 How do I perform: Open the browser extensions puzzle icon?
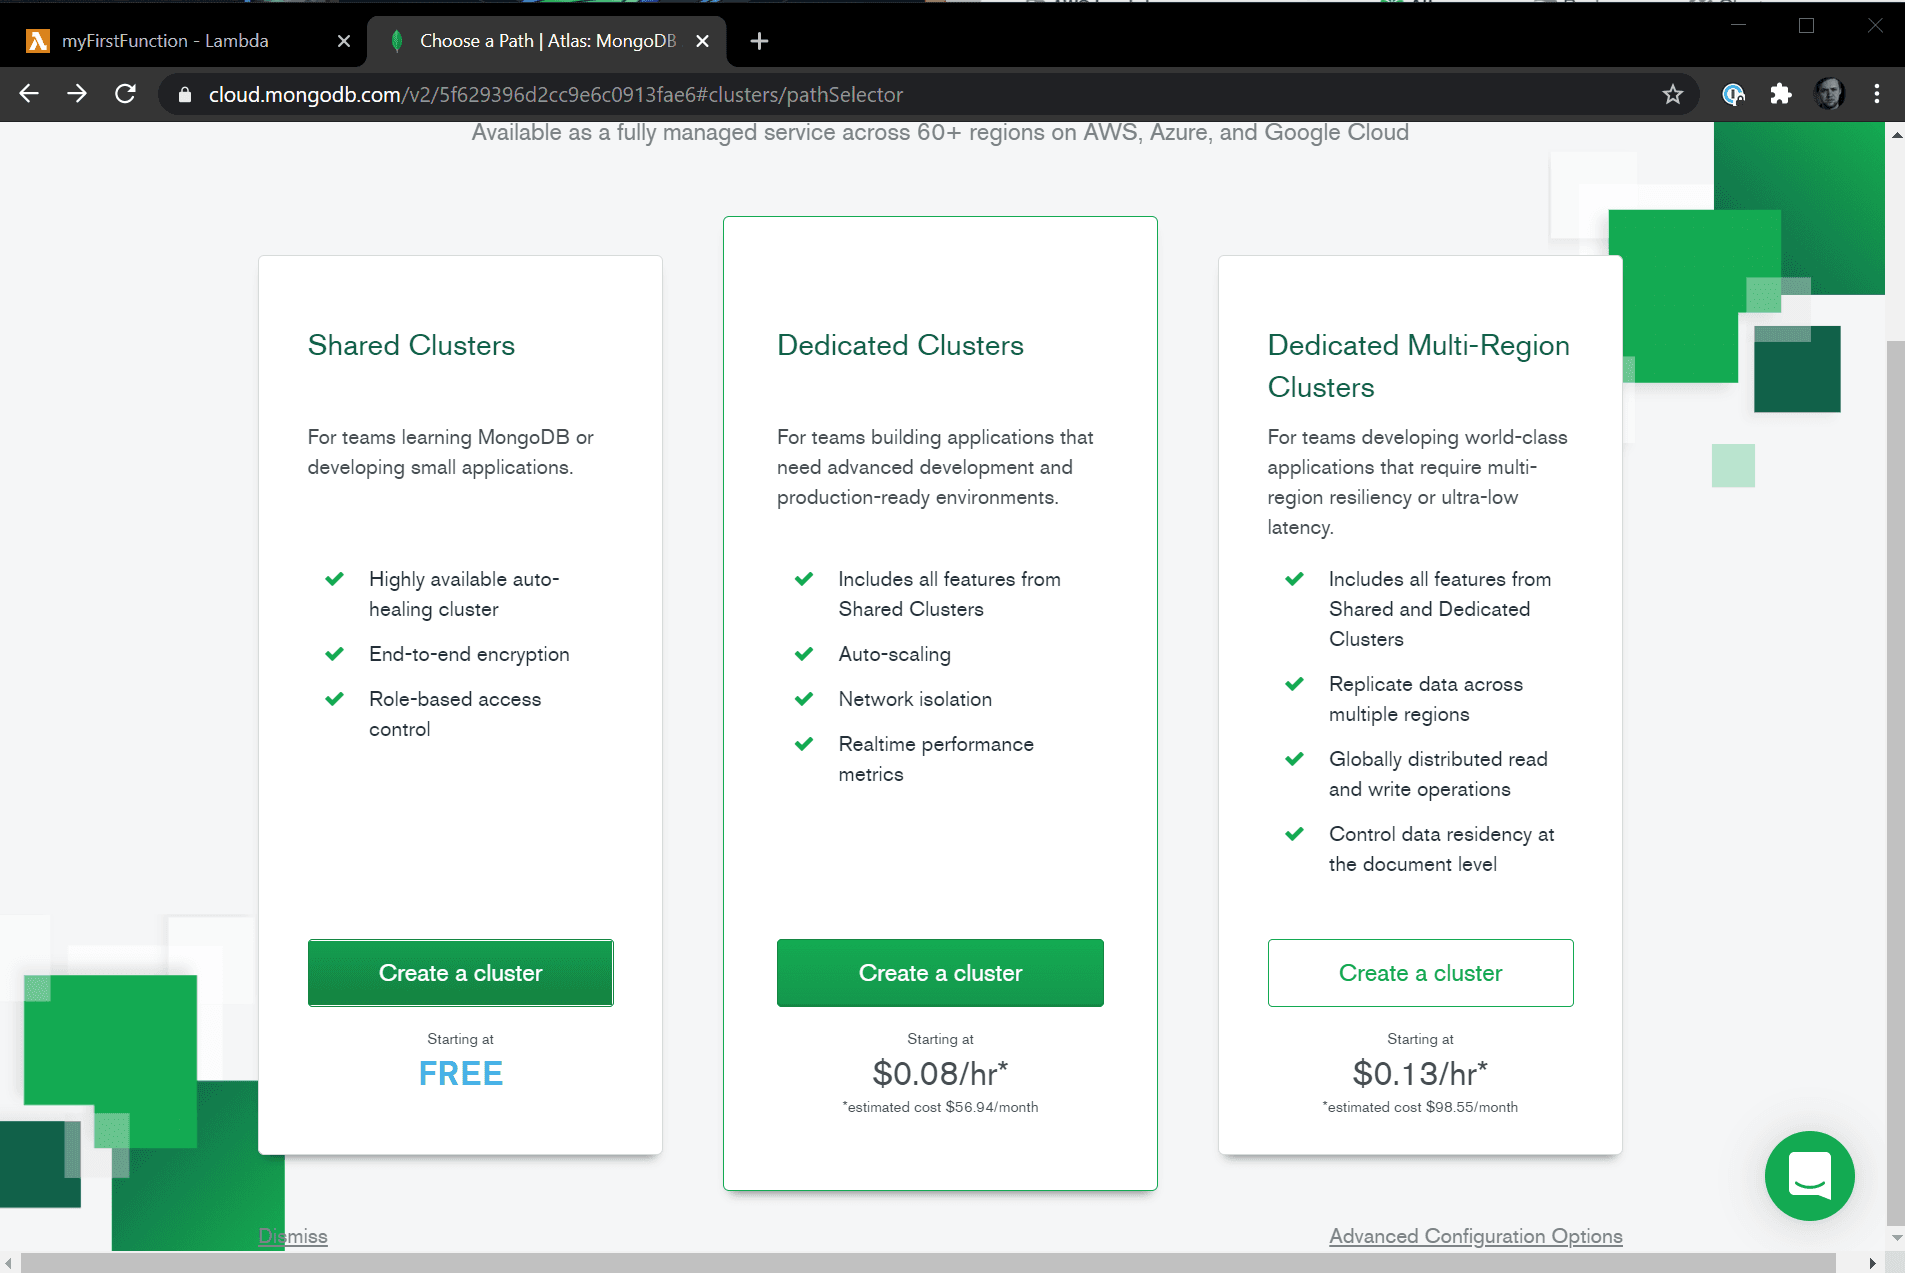coord(1781,94)
